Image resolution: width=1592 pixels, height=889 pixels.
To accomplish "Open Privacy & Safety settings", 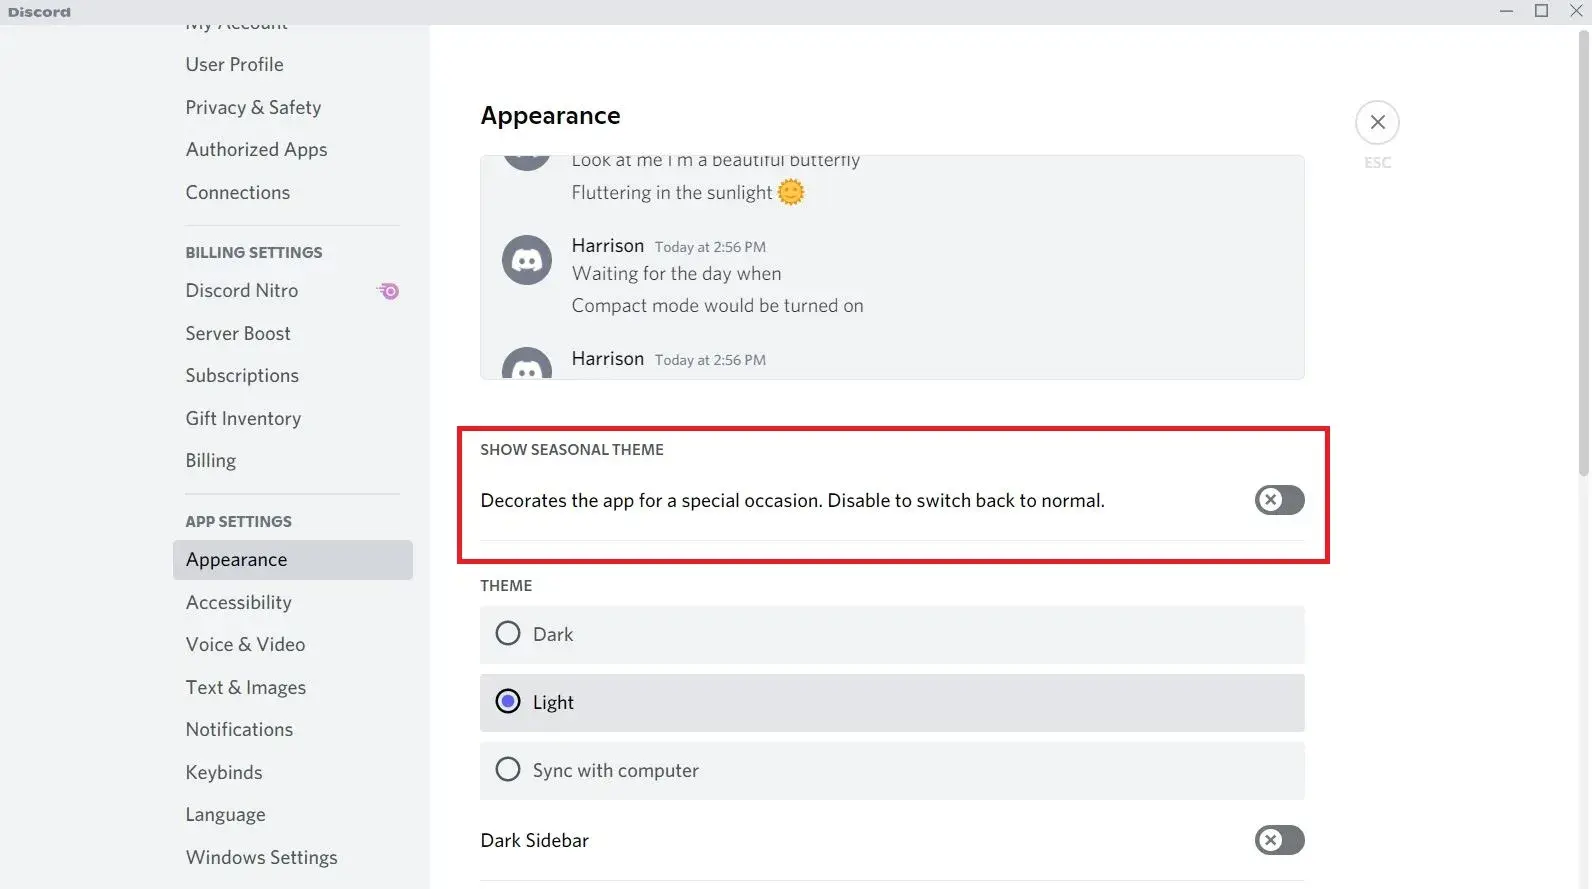I will (x=253, y=107).
